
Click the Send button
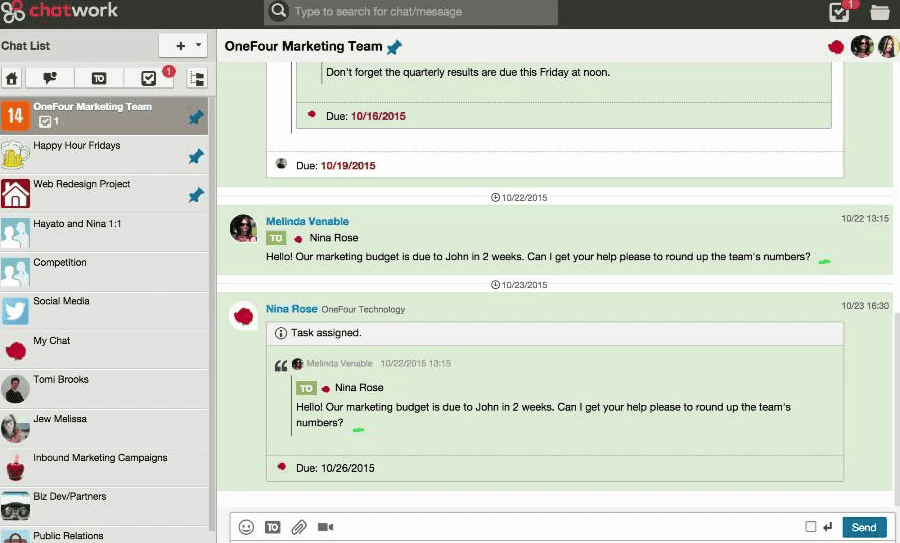pos(864,527)
